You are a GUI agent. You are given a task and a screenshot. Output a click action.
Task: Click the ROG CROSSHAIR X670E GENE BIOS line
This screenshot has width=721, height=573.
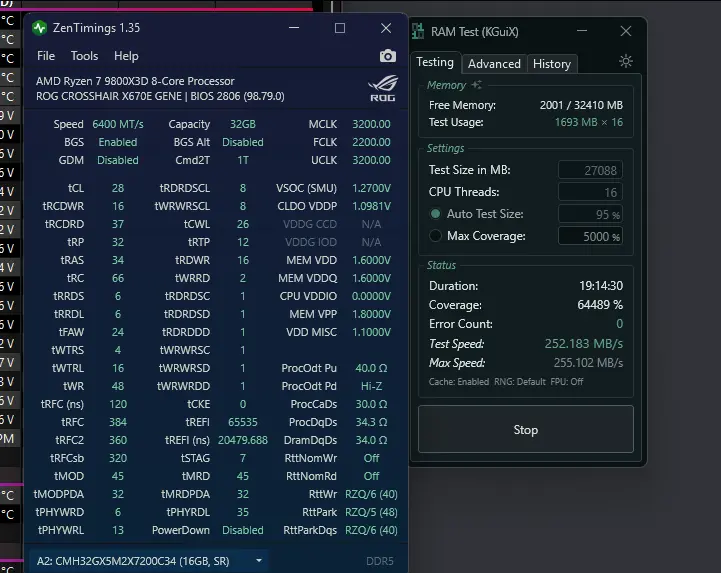click(160, 96)
